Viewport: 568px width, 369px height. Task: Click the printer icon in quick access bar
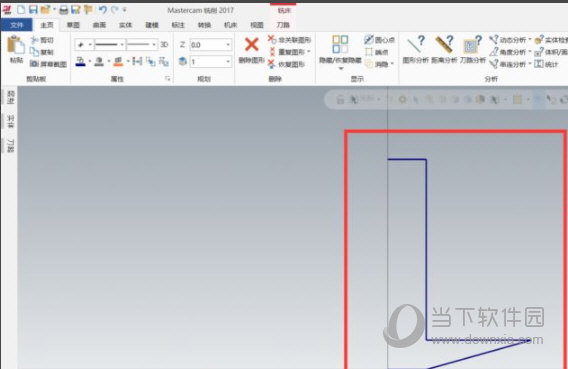[64, 10]
